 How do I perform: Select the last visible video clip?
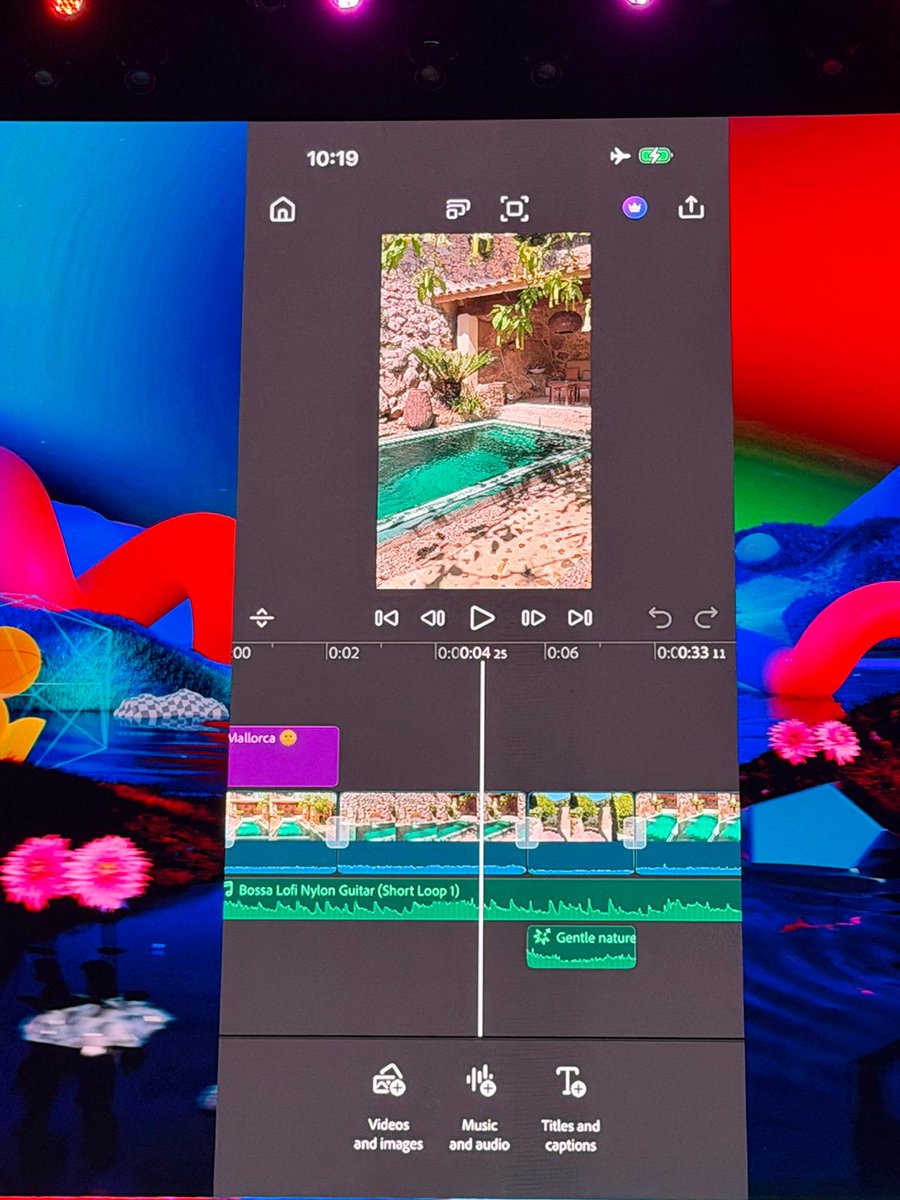(x=688, y=833)
